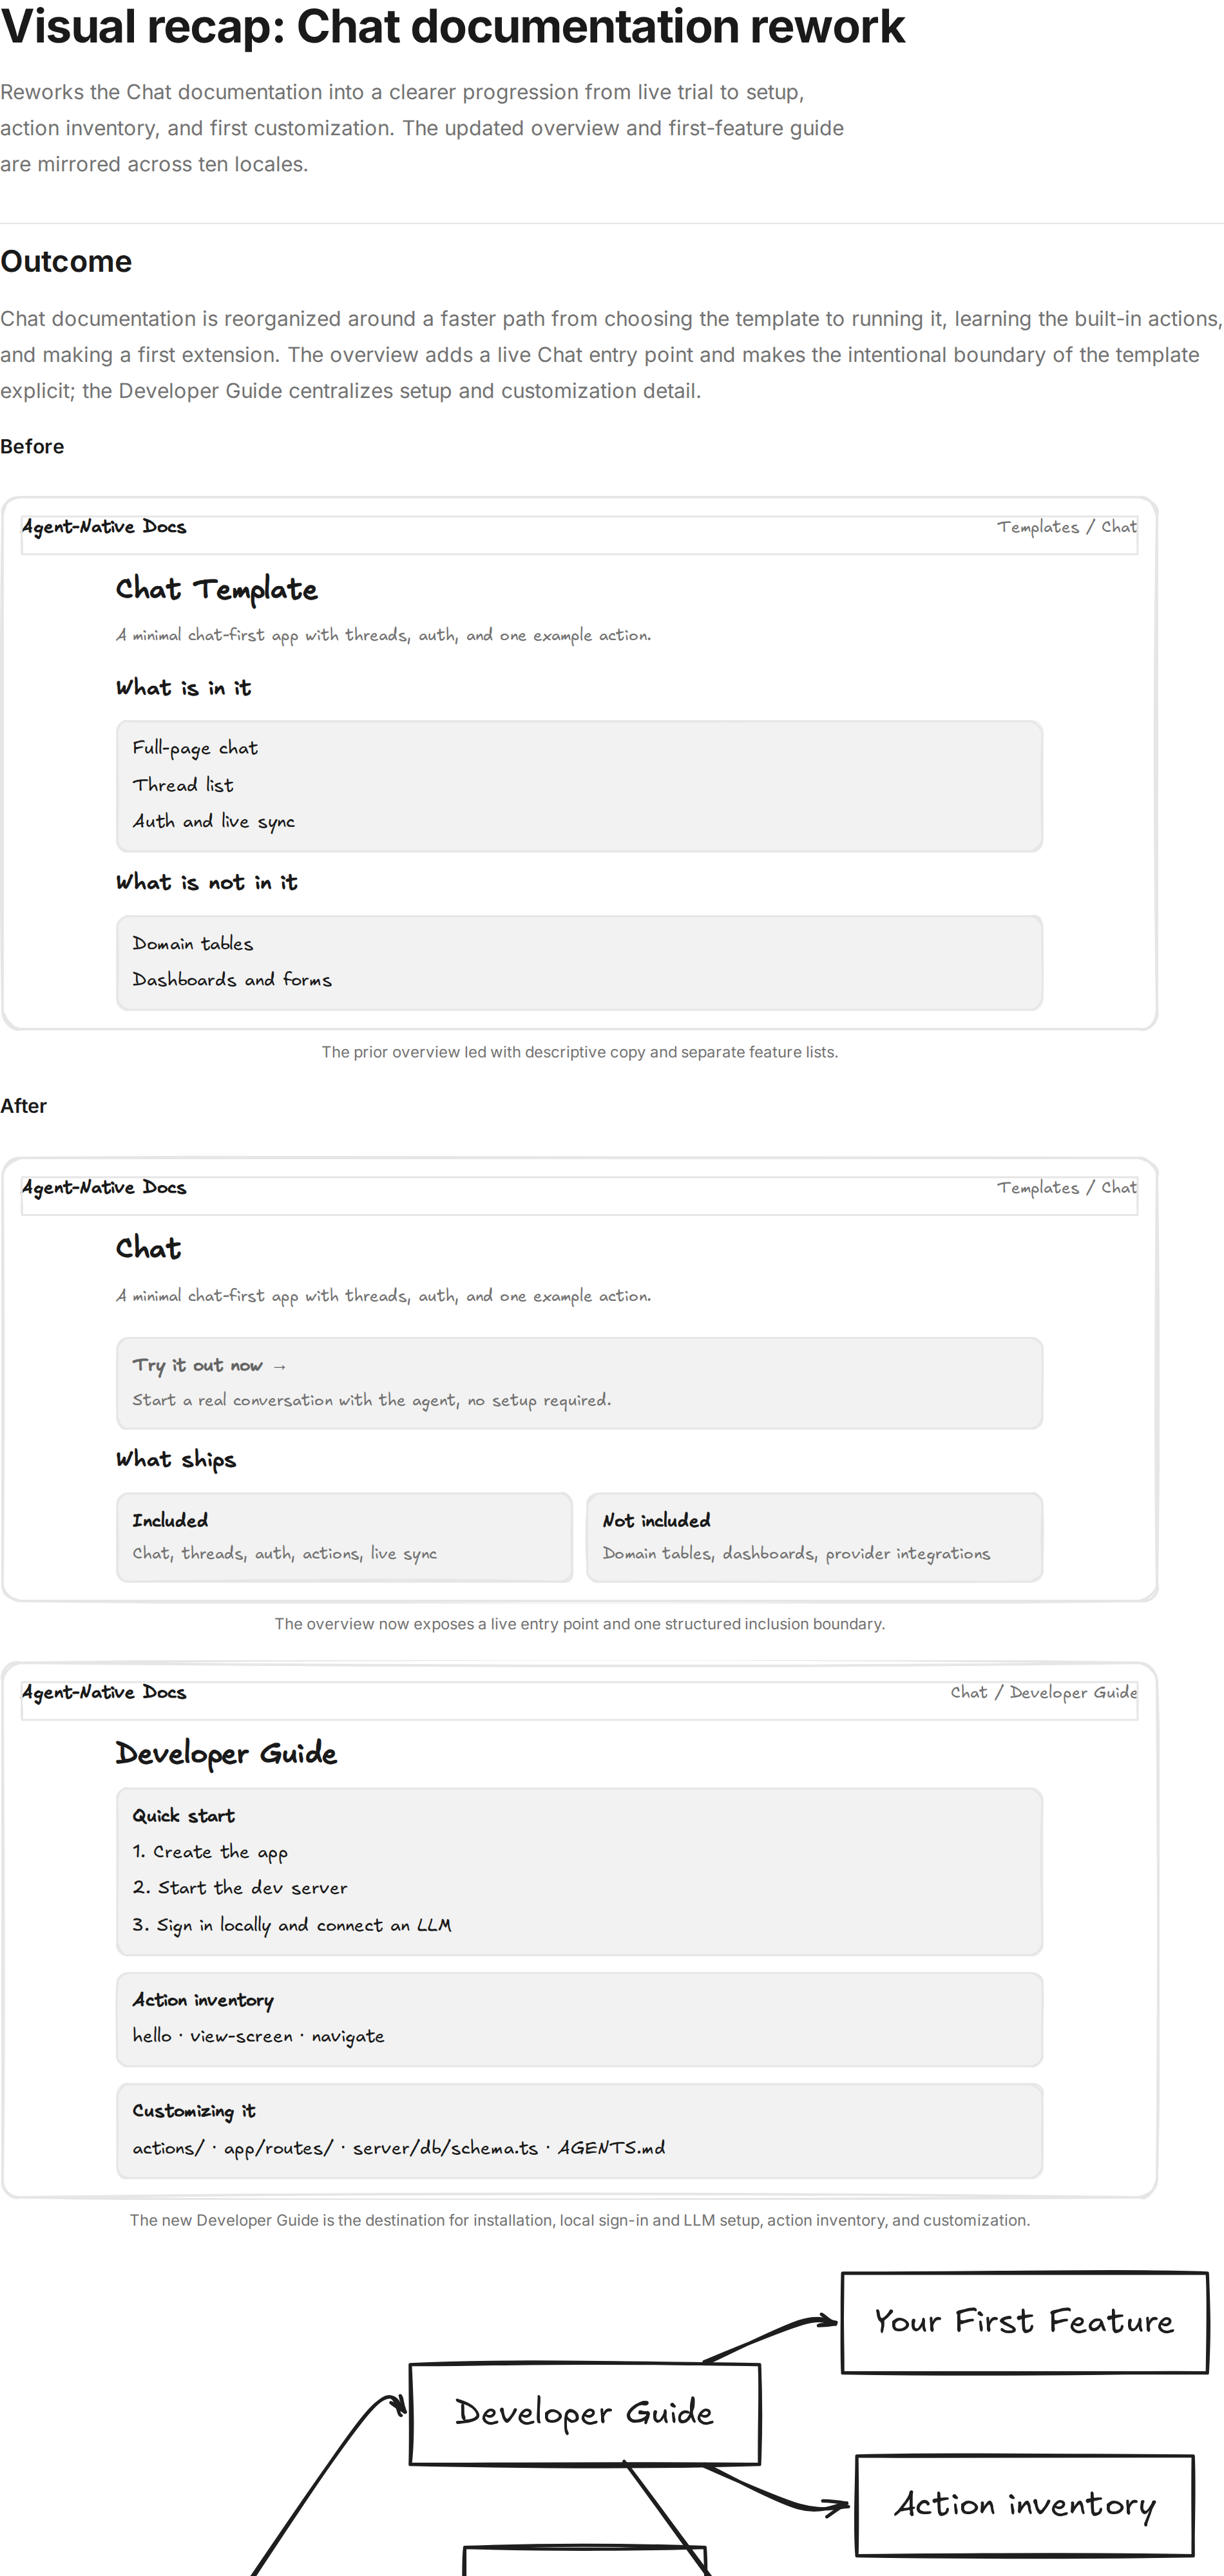Click the 'Your First Feature' diagram box
The width and height of the screenshot is (1224, 2576).
pos(1024,2322)
